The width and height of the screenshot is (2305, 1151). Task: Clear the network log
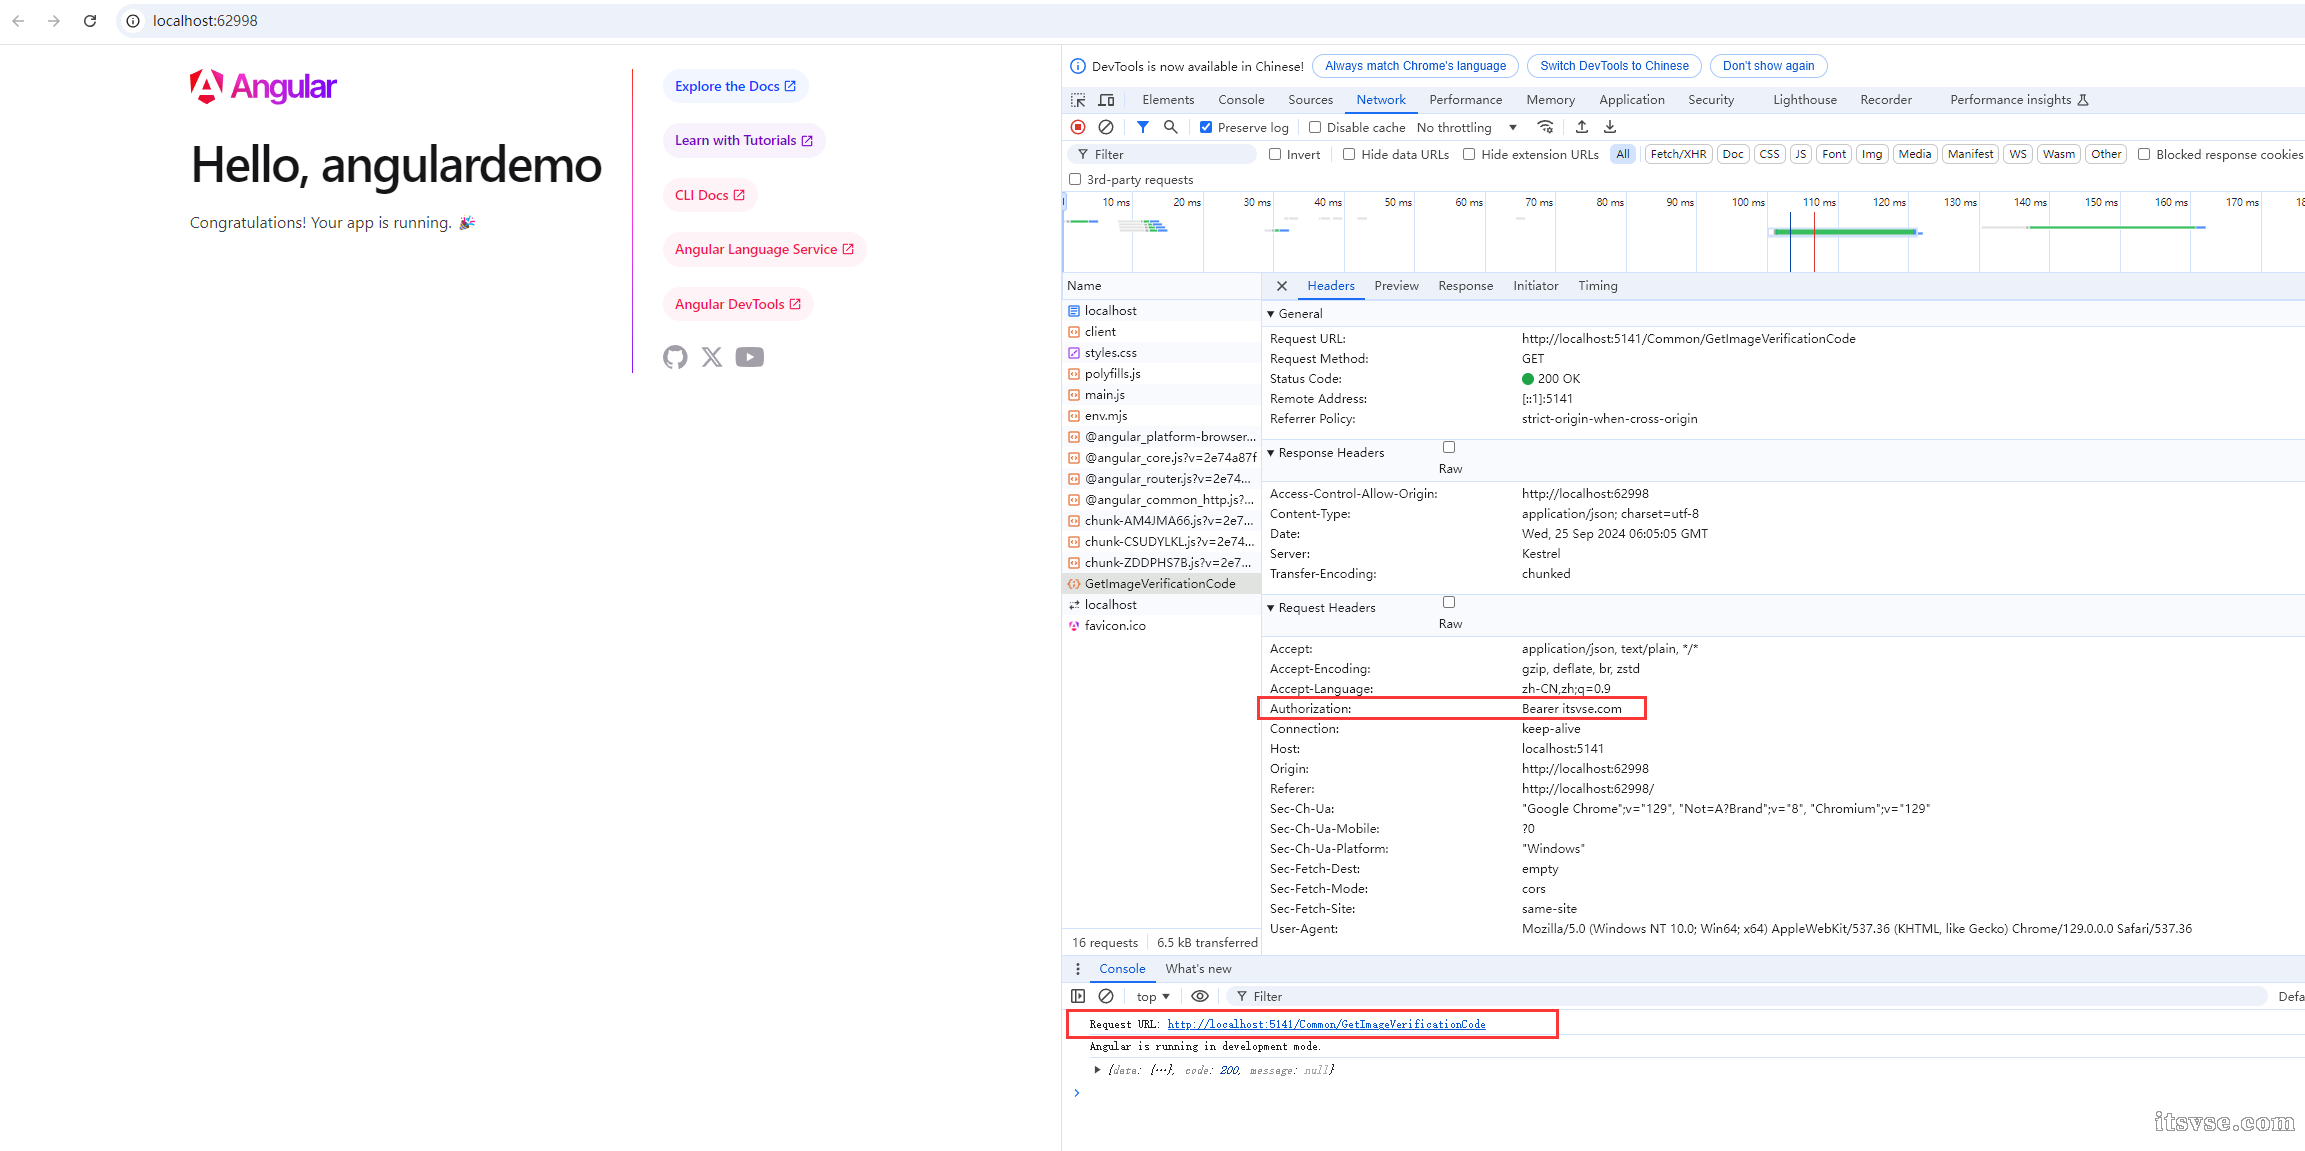(x=1106, y=127)
